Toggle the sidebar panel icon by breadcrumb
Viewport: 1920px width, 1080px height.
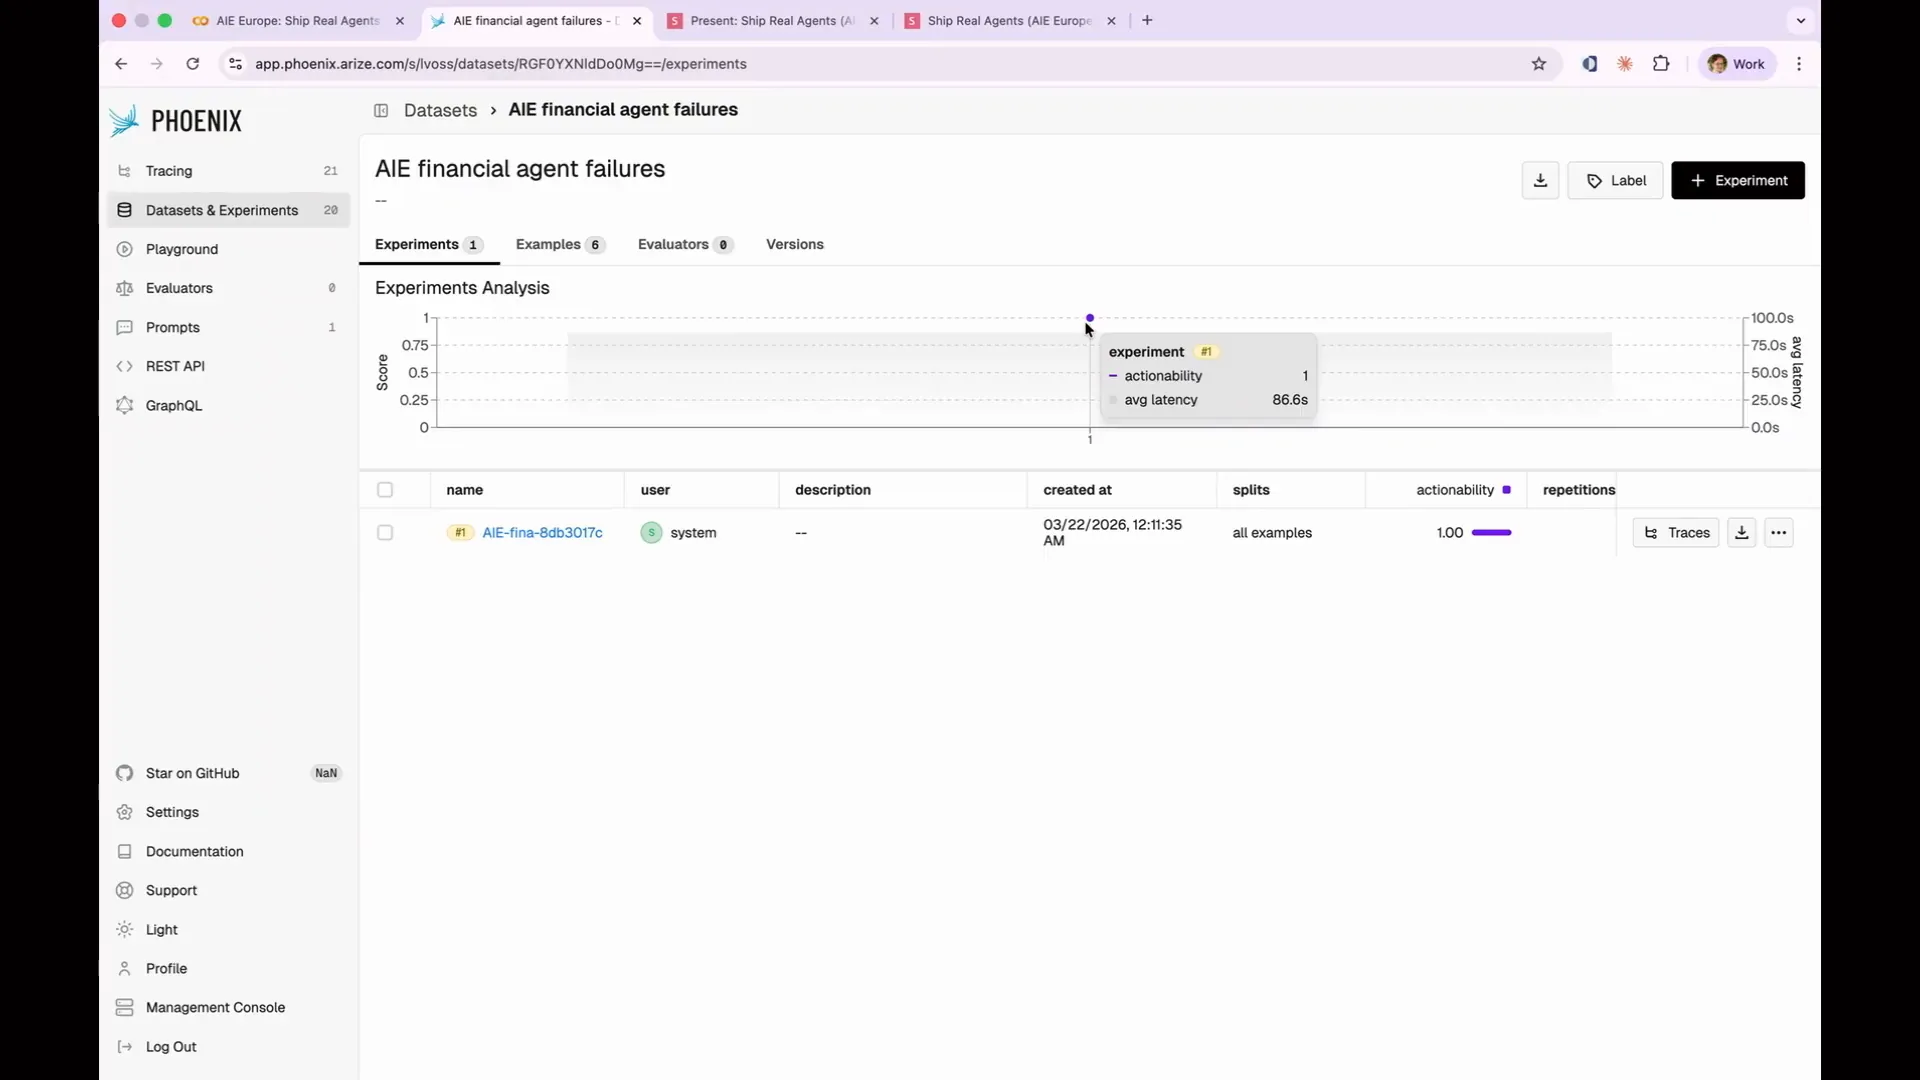(x=381, y=110)
